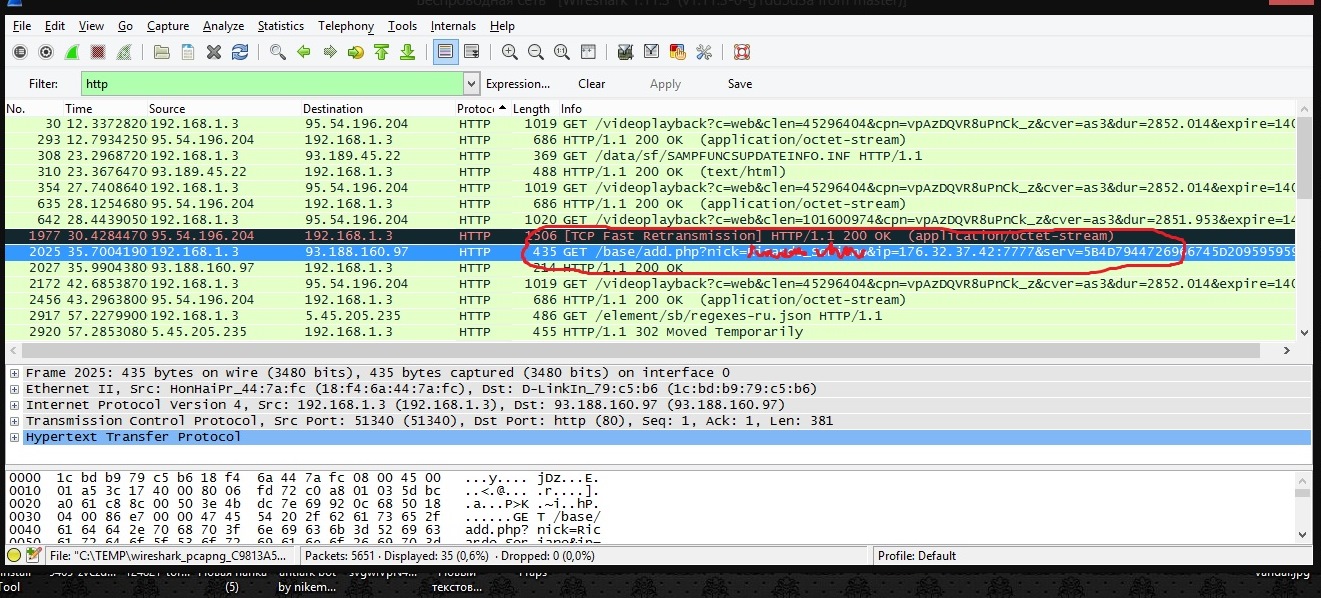The width and height of the screenshot is (1321, 598).
Task: Reload this capture file
Action: click(239, 52)
